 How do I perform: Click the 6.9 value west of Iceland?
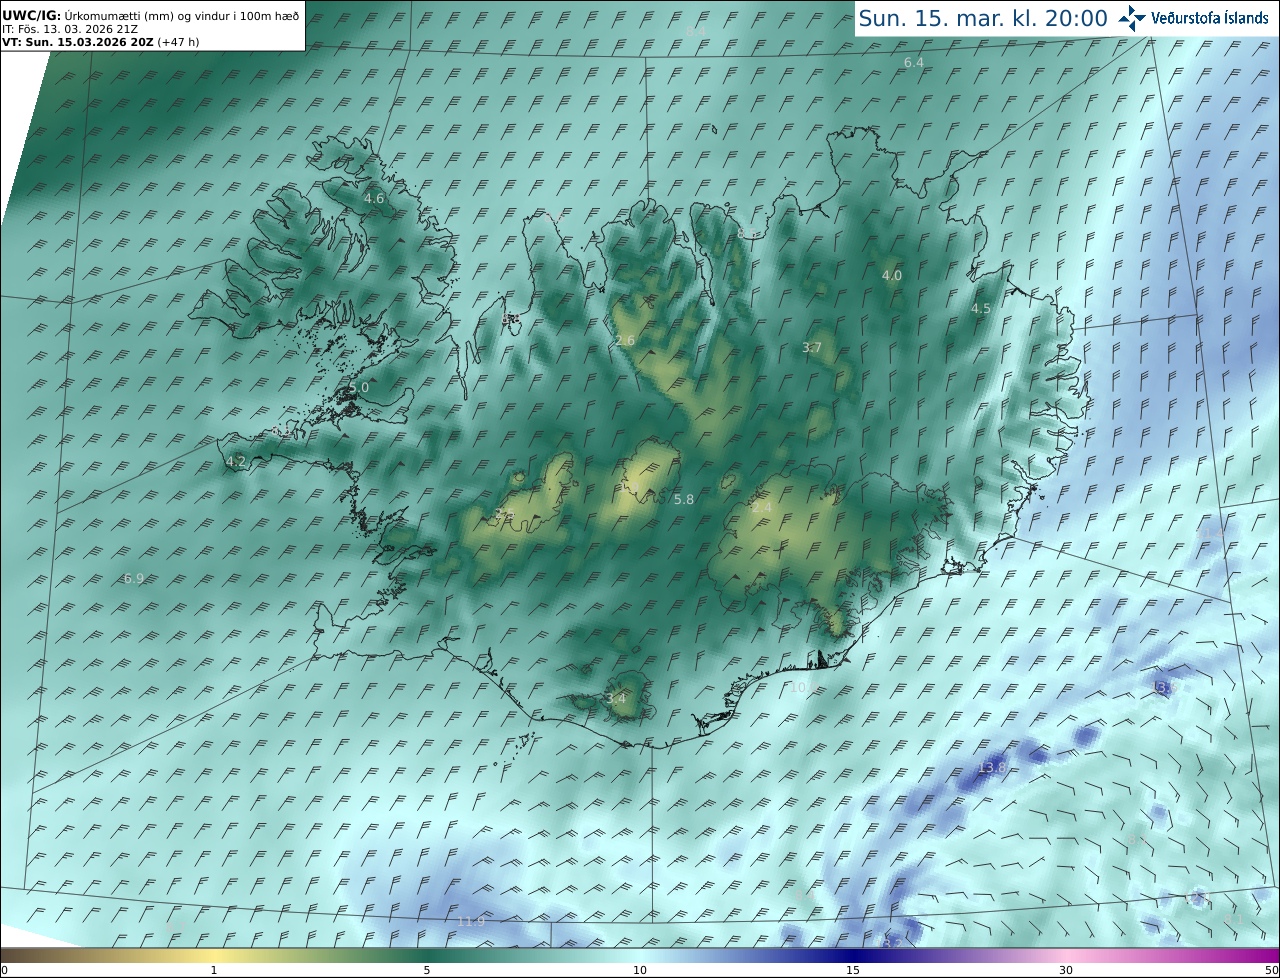pyautogui.click(x=134, y=578)
